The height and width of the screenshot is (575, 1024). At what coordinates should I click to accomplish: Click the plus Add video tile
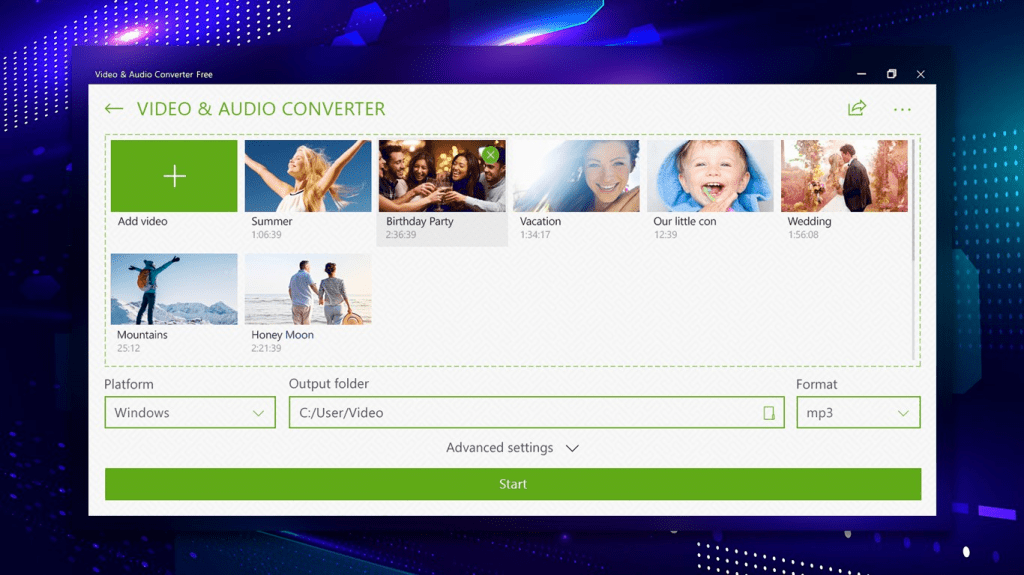click(174, 176)
